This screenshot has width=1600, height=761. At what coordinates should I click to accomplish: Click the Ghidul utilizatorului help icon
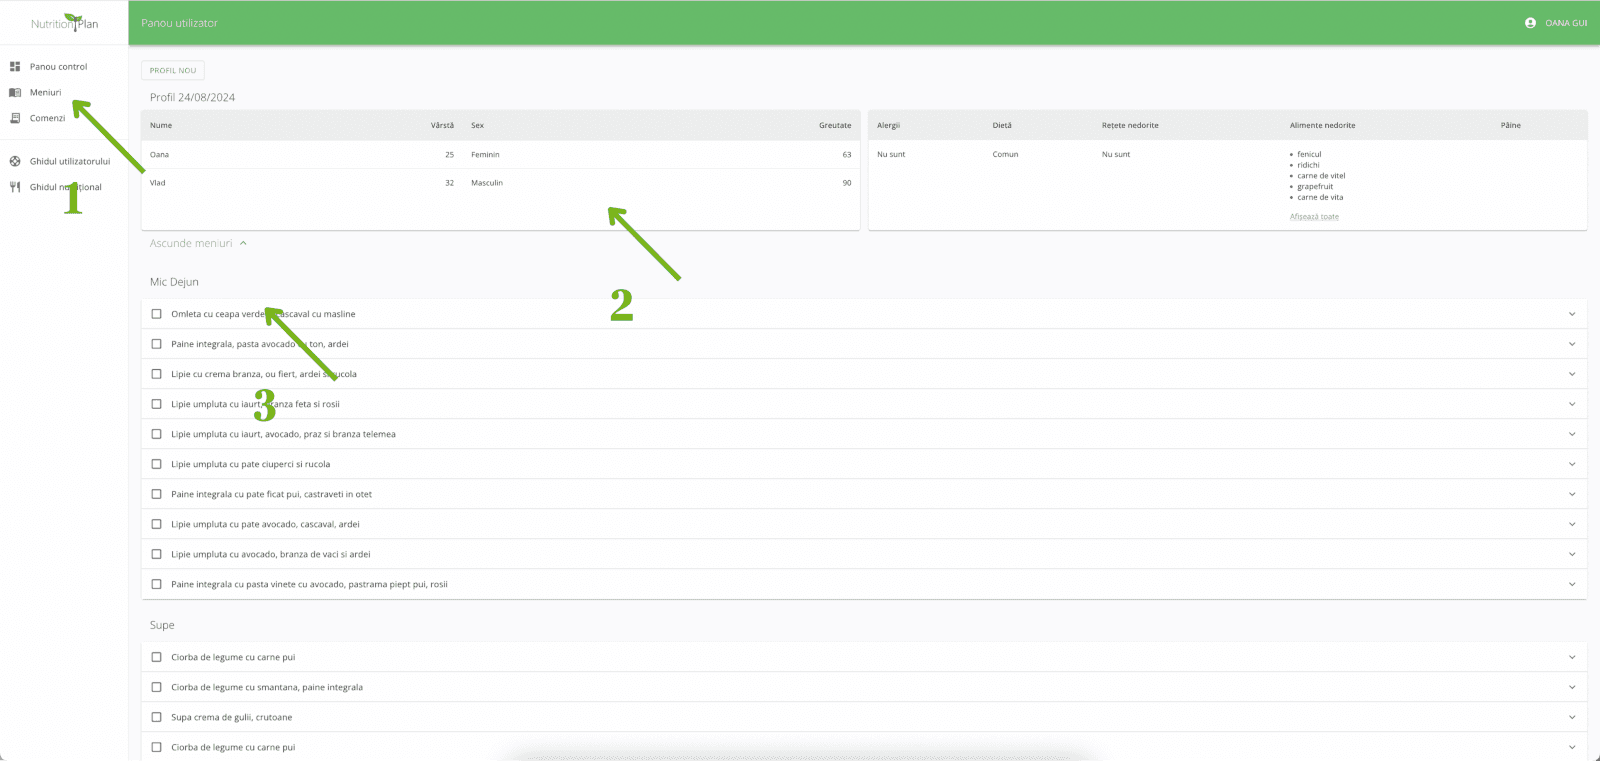point(15,161)
